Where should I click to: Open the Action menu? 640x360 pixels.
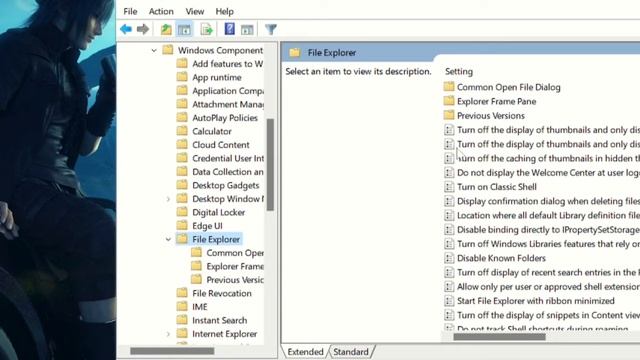coord(161,11)
